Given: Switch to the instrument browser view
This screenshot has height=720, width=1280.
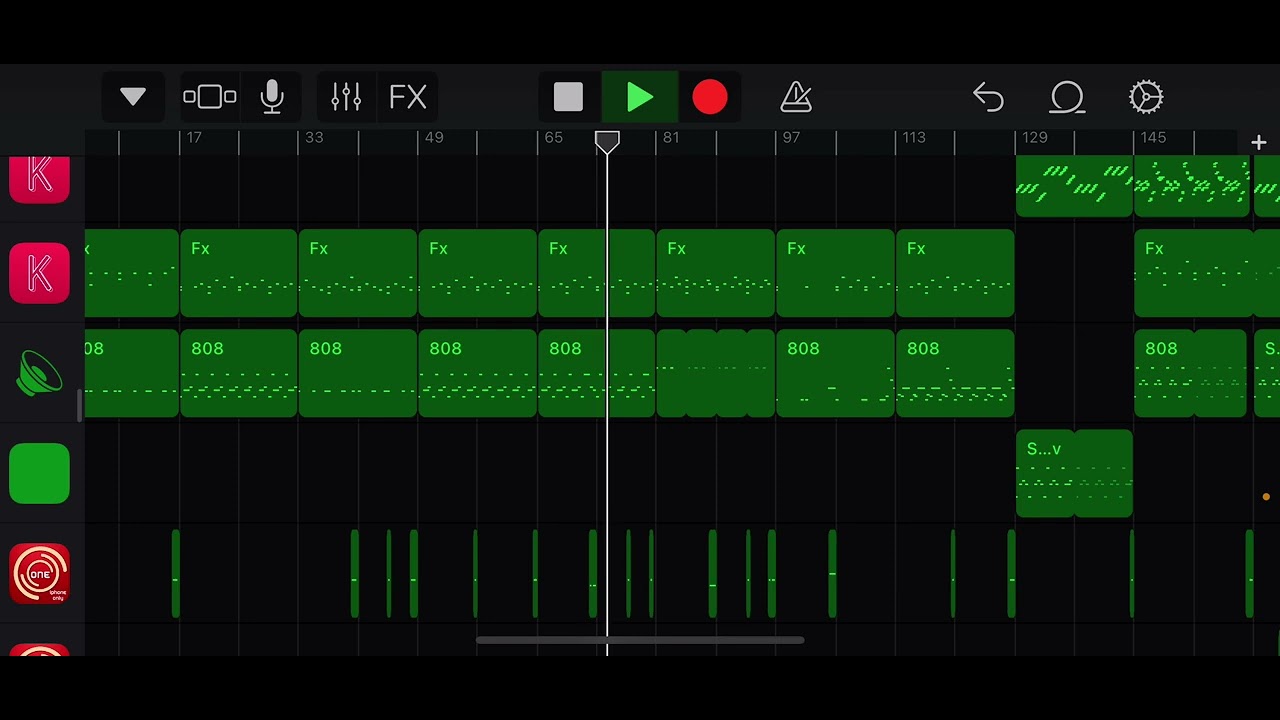Looking at the screenshot, I should (210, 97).
